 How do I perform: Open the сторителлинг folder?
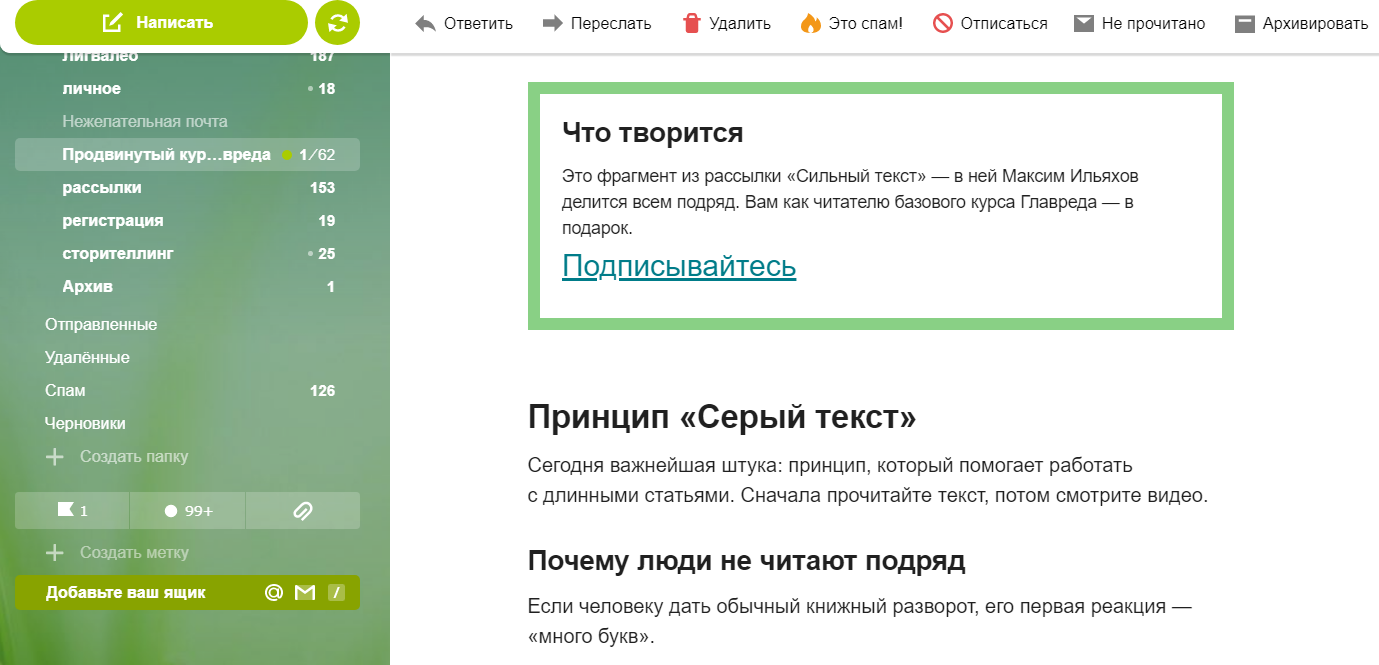click(x=187, y=254)
